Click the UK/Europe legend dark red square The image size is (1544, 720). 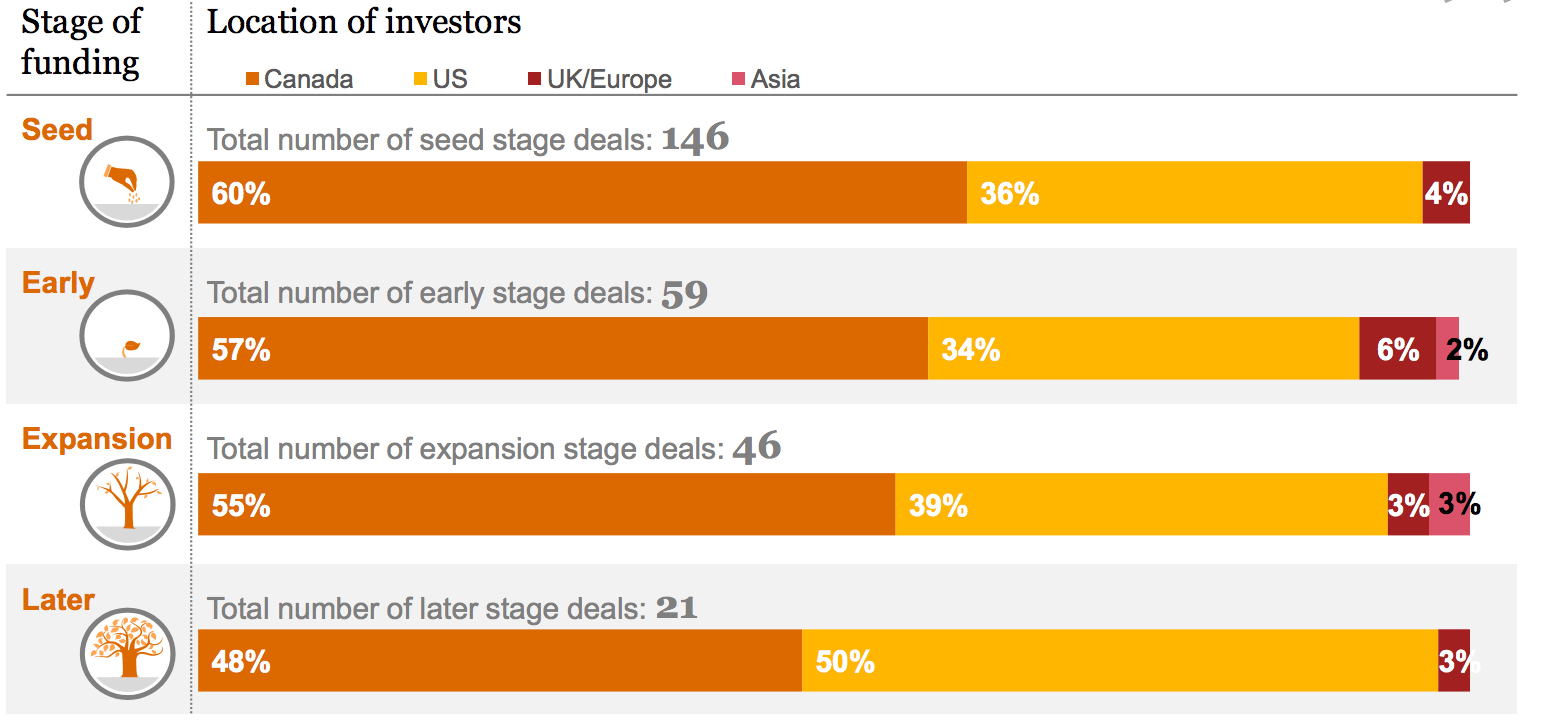pos(536,80)
